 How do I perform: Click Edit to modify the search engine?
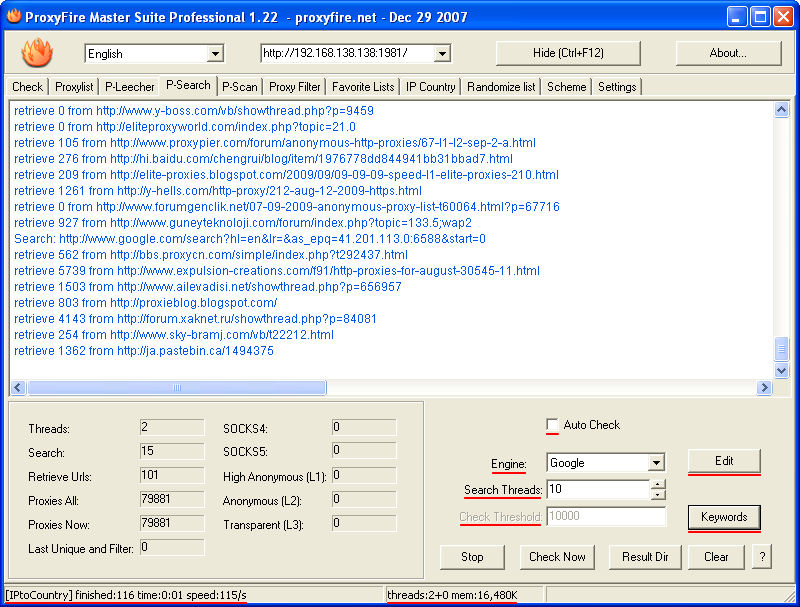[x=724, y=461]
